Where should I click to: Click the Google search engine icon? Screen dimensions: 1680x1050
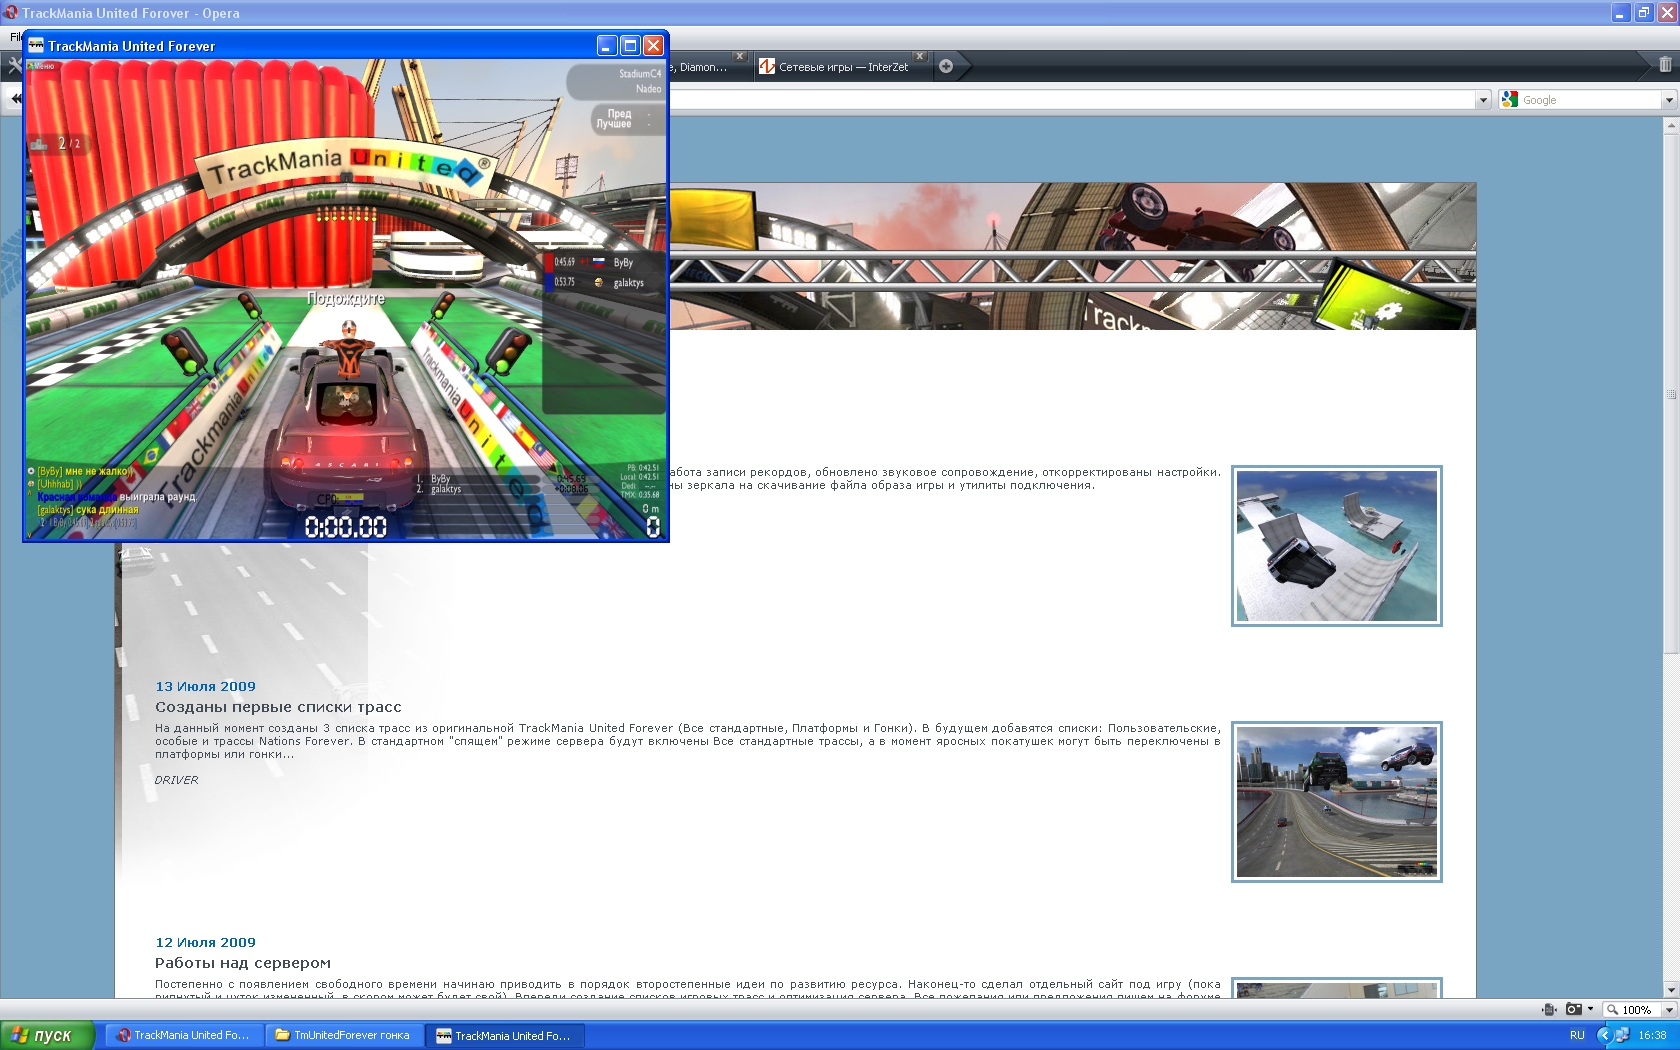coord(1510,100)
